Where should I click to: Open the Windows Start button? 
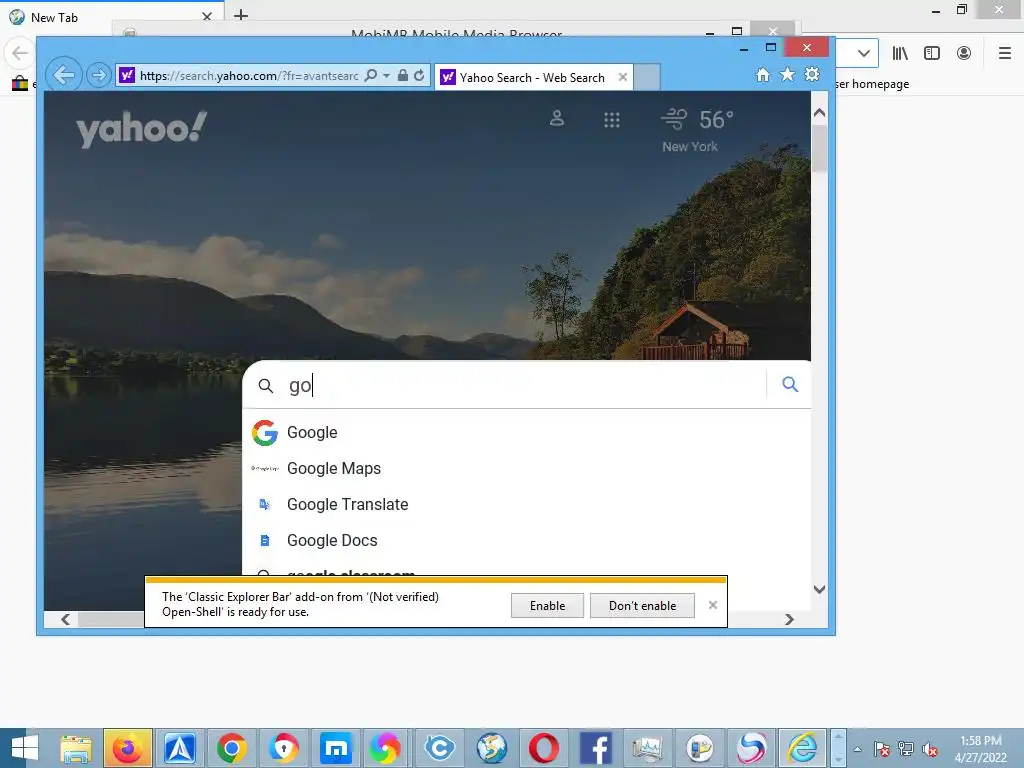point(24,748)
